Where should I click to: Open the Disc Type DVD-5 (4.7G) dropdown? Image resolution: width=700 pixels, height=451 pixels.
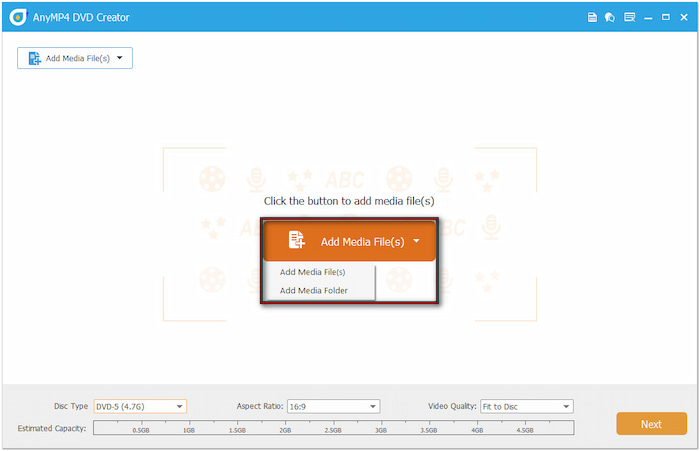tap(140, 406)
